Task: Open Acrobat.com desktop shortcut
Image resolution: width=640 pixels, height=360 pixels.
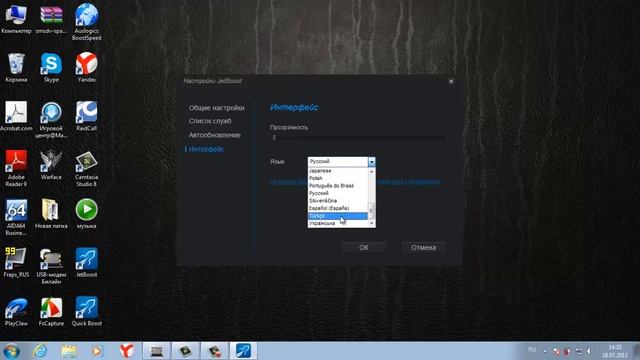Action: [x=16, y=116]
